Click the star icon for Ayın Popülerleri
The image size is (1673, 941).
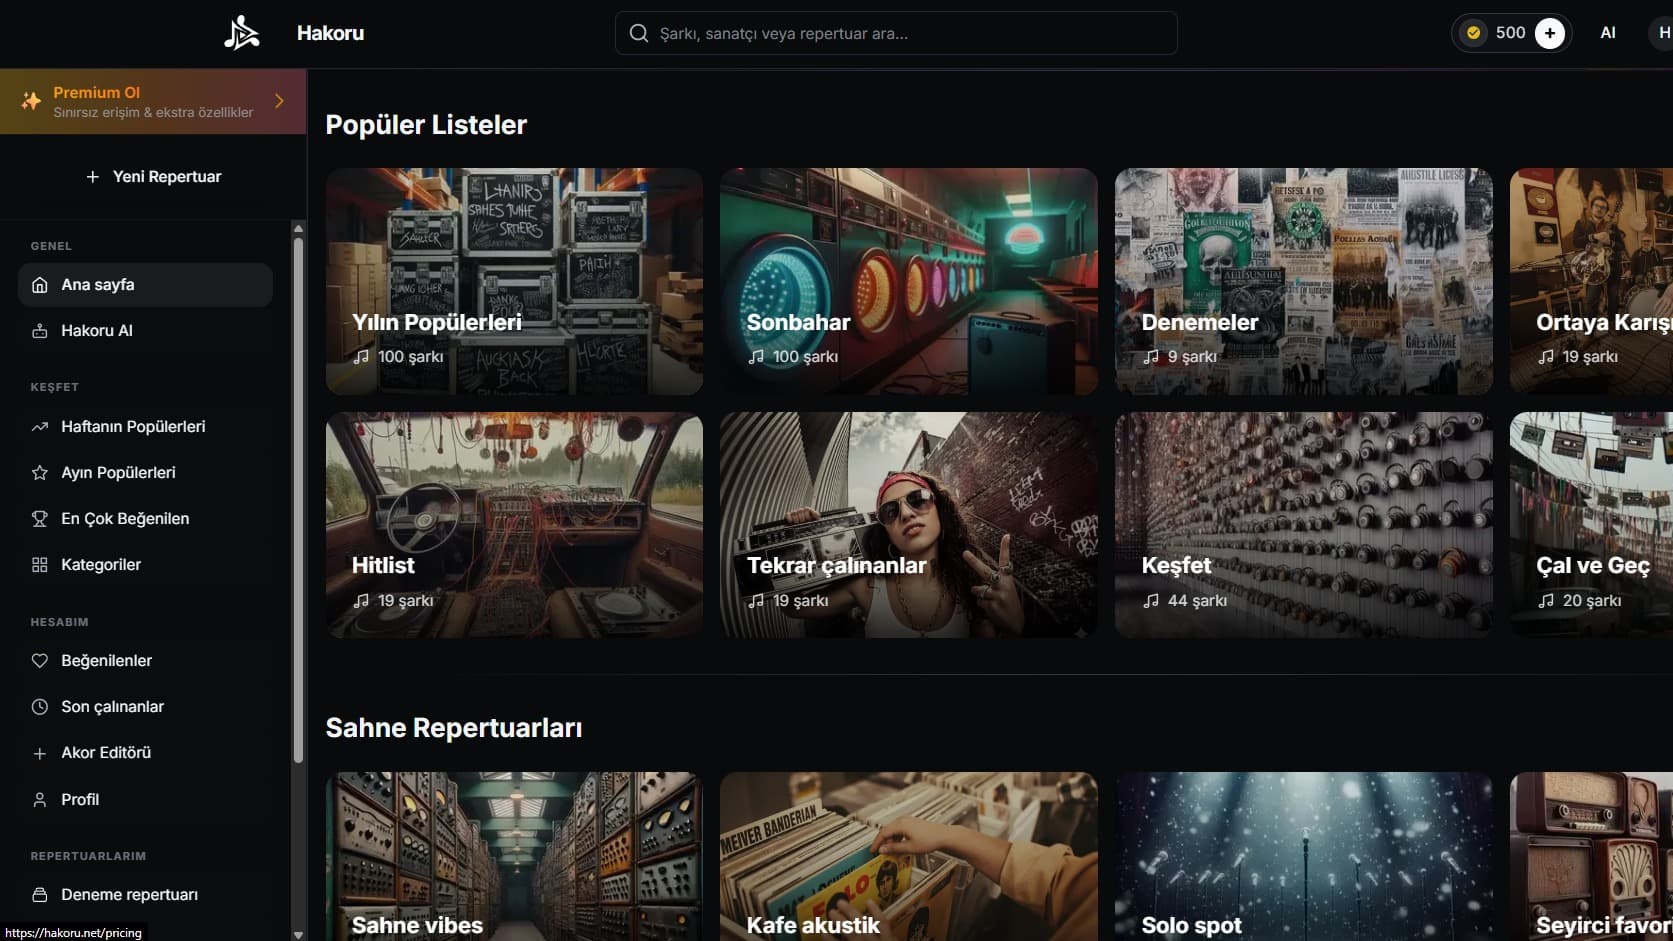point(40,473)
